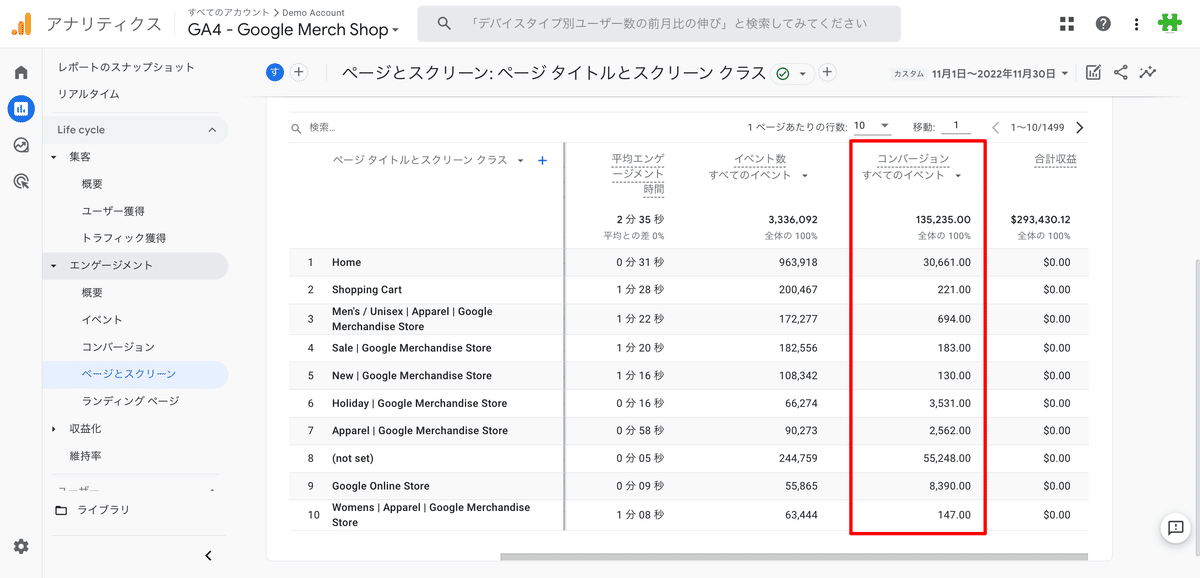Open the dropdown beside the status check
The width and height of the screenshot is (1200, 578).
pos(802,73)
